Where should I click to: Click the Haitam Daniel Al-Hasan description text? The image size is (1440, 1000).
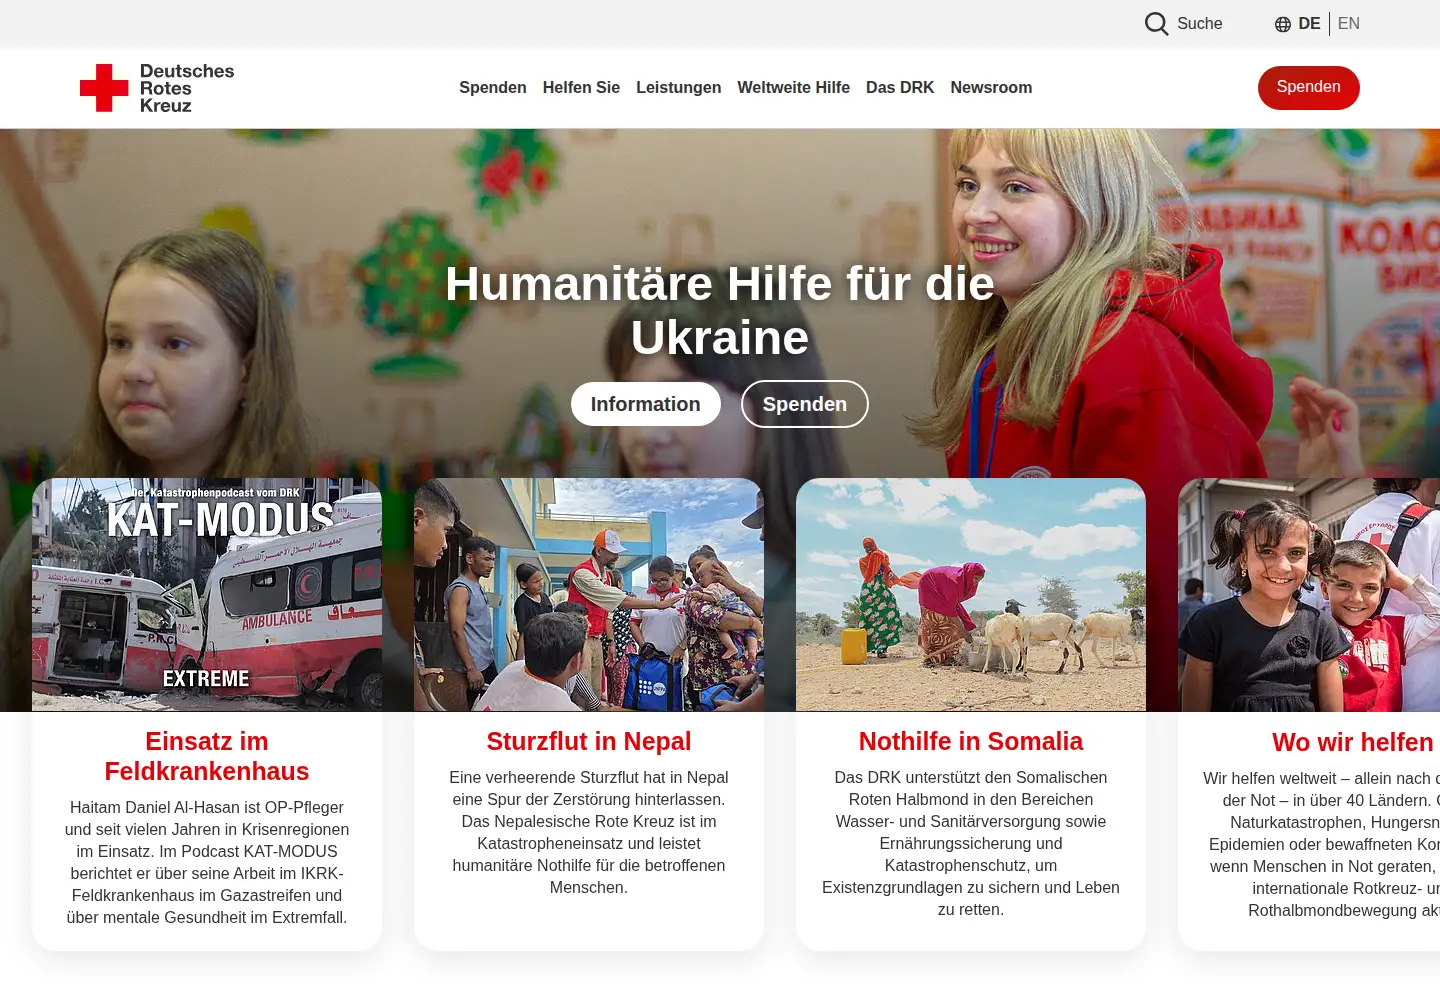pyautogui.click(x=207, y=862)
